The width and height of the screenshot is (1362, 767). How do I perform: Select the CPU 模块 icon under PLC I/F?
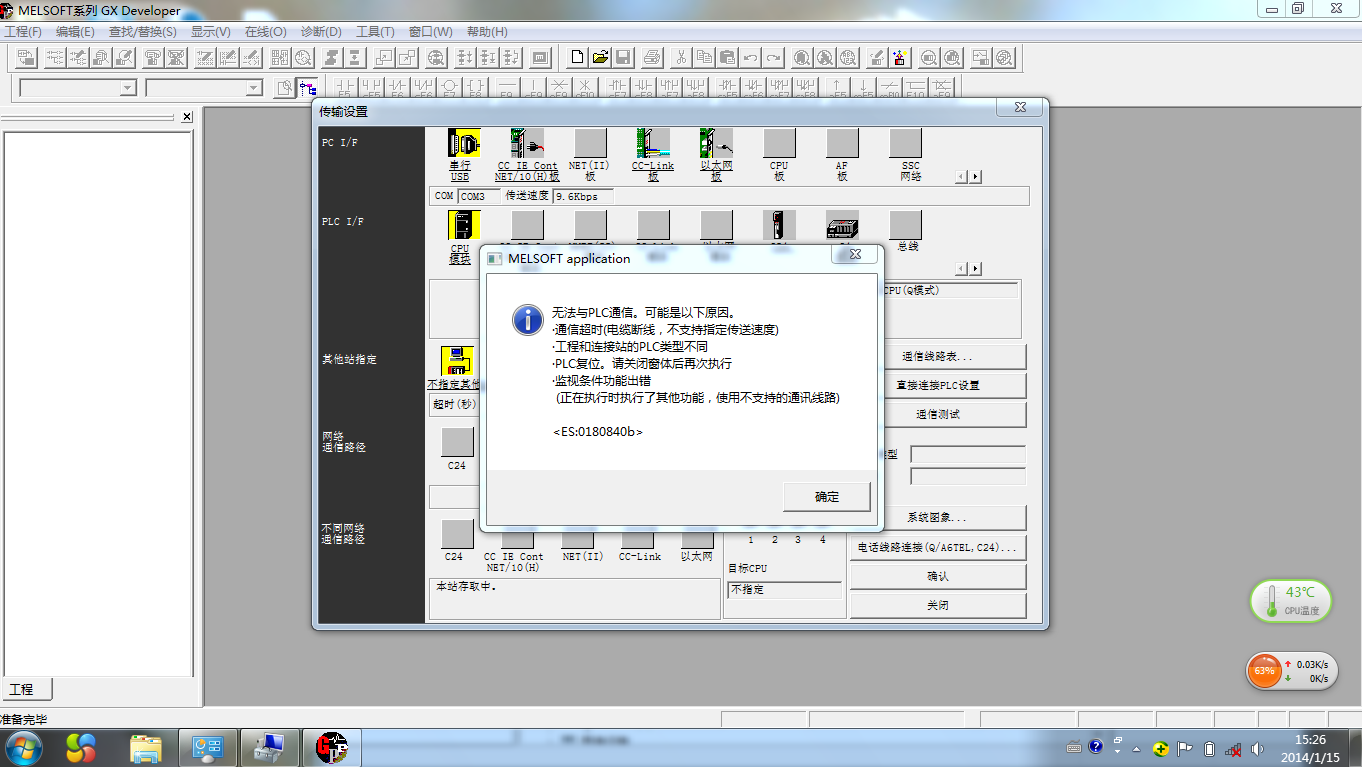point(463,226)
